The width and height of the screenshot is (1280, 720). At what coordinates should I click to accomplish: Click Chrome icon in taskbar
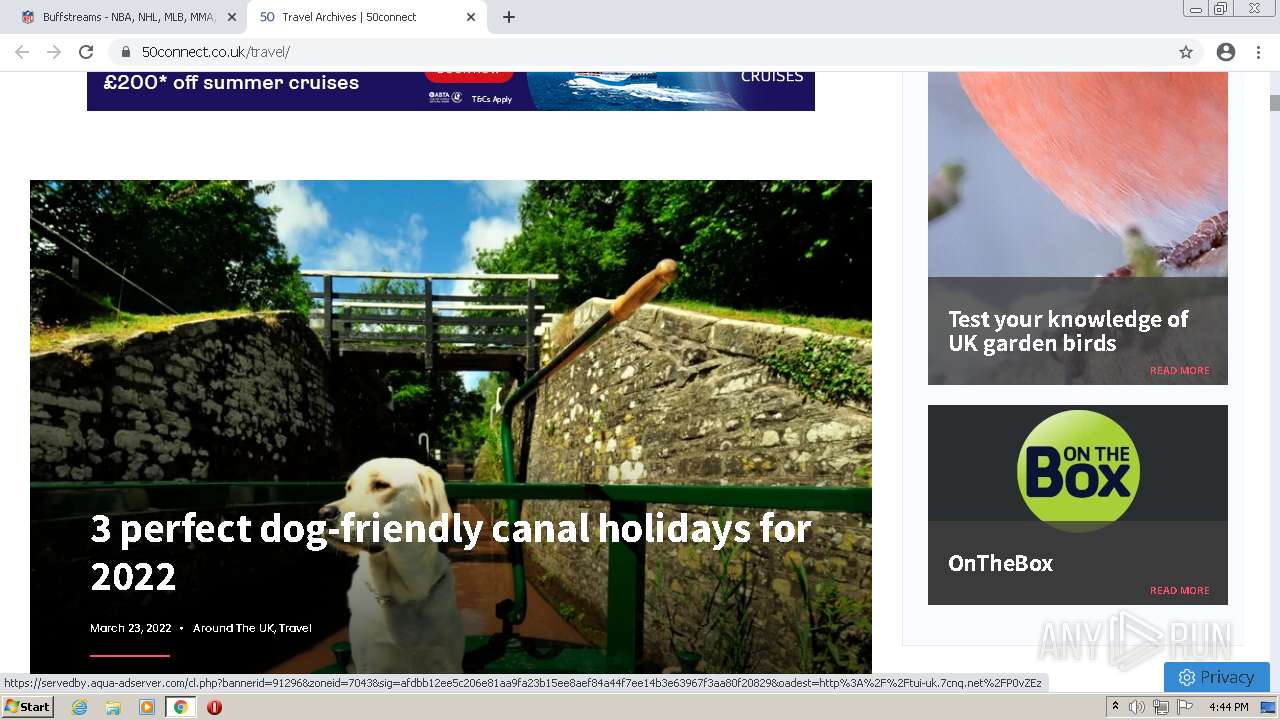coord(181,707)
